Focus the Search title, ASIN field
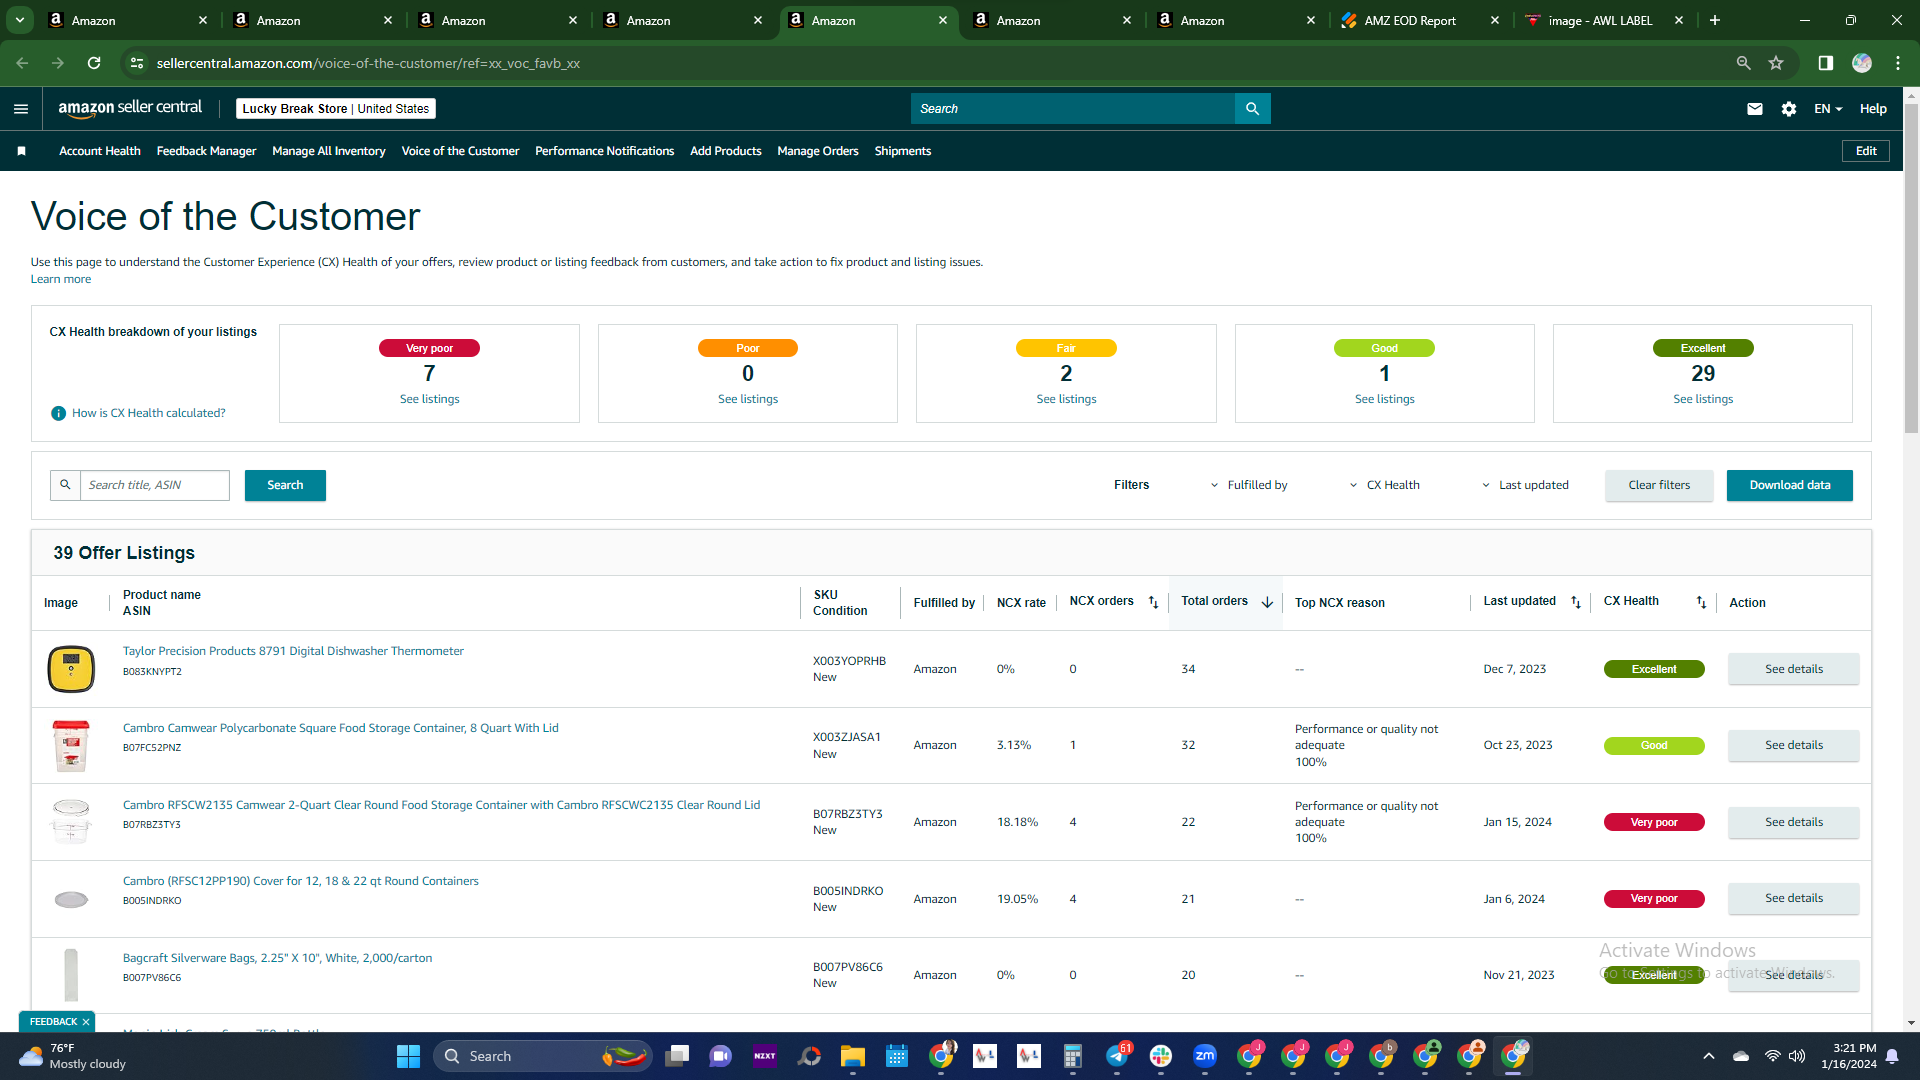This screenshot has width=1920, height=1080. tap(155, 485)
